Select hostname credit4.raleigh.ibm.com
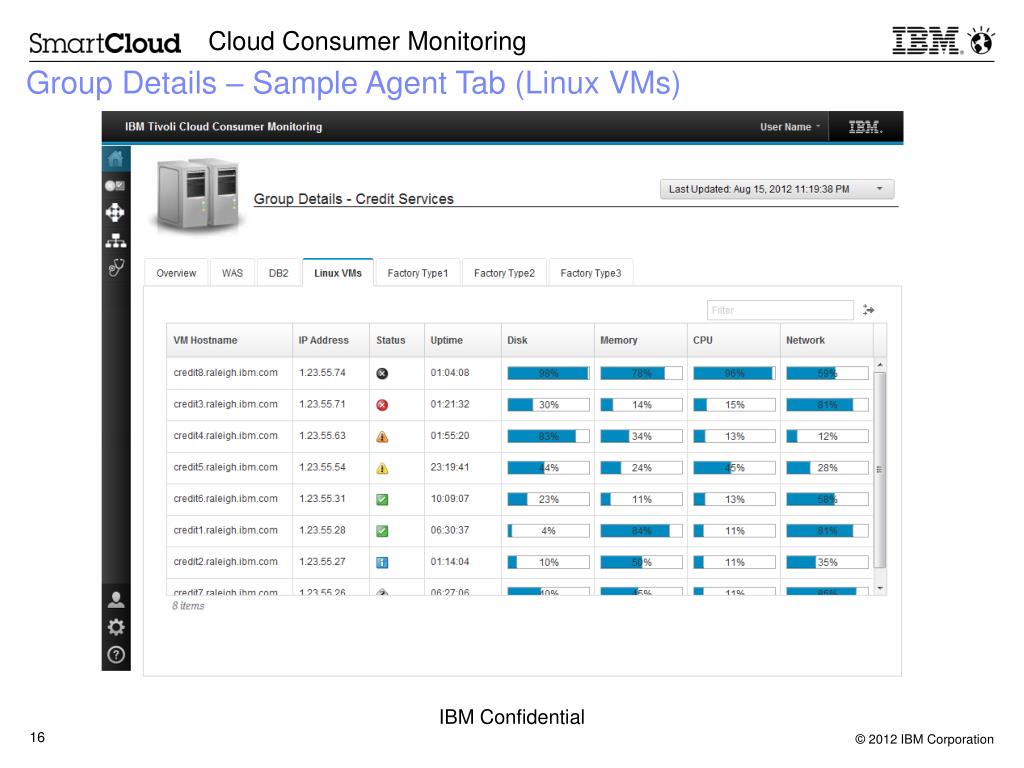The height and width of the screenshot is (768, 1024). tap(225, 436)
